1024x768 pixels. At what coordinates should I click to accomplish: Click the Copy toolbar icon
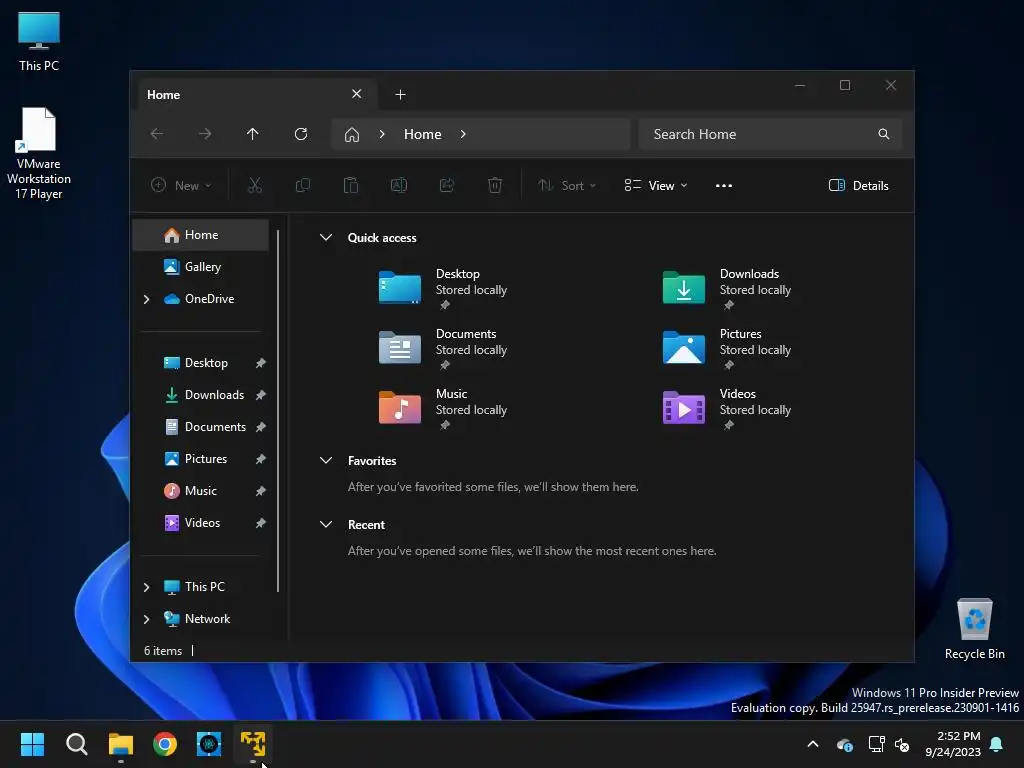[303, 185]
